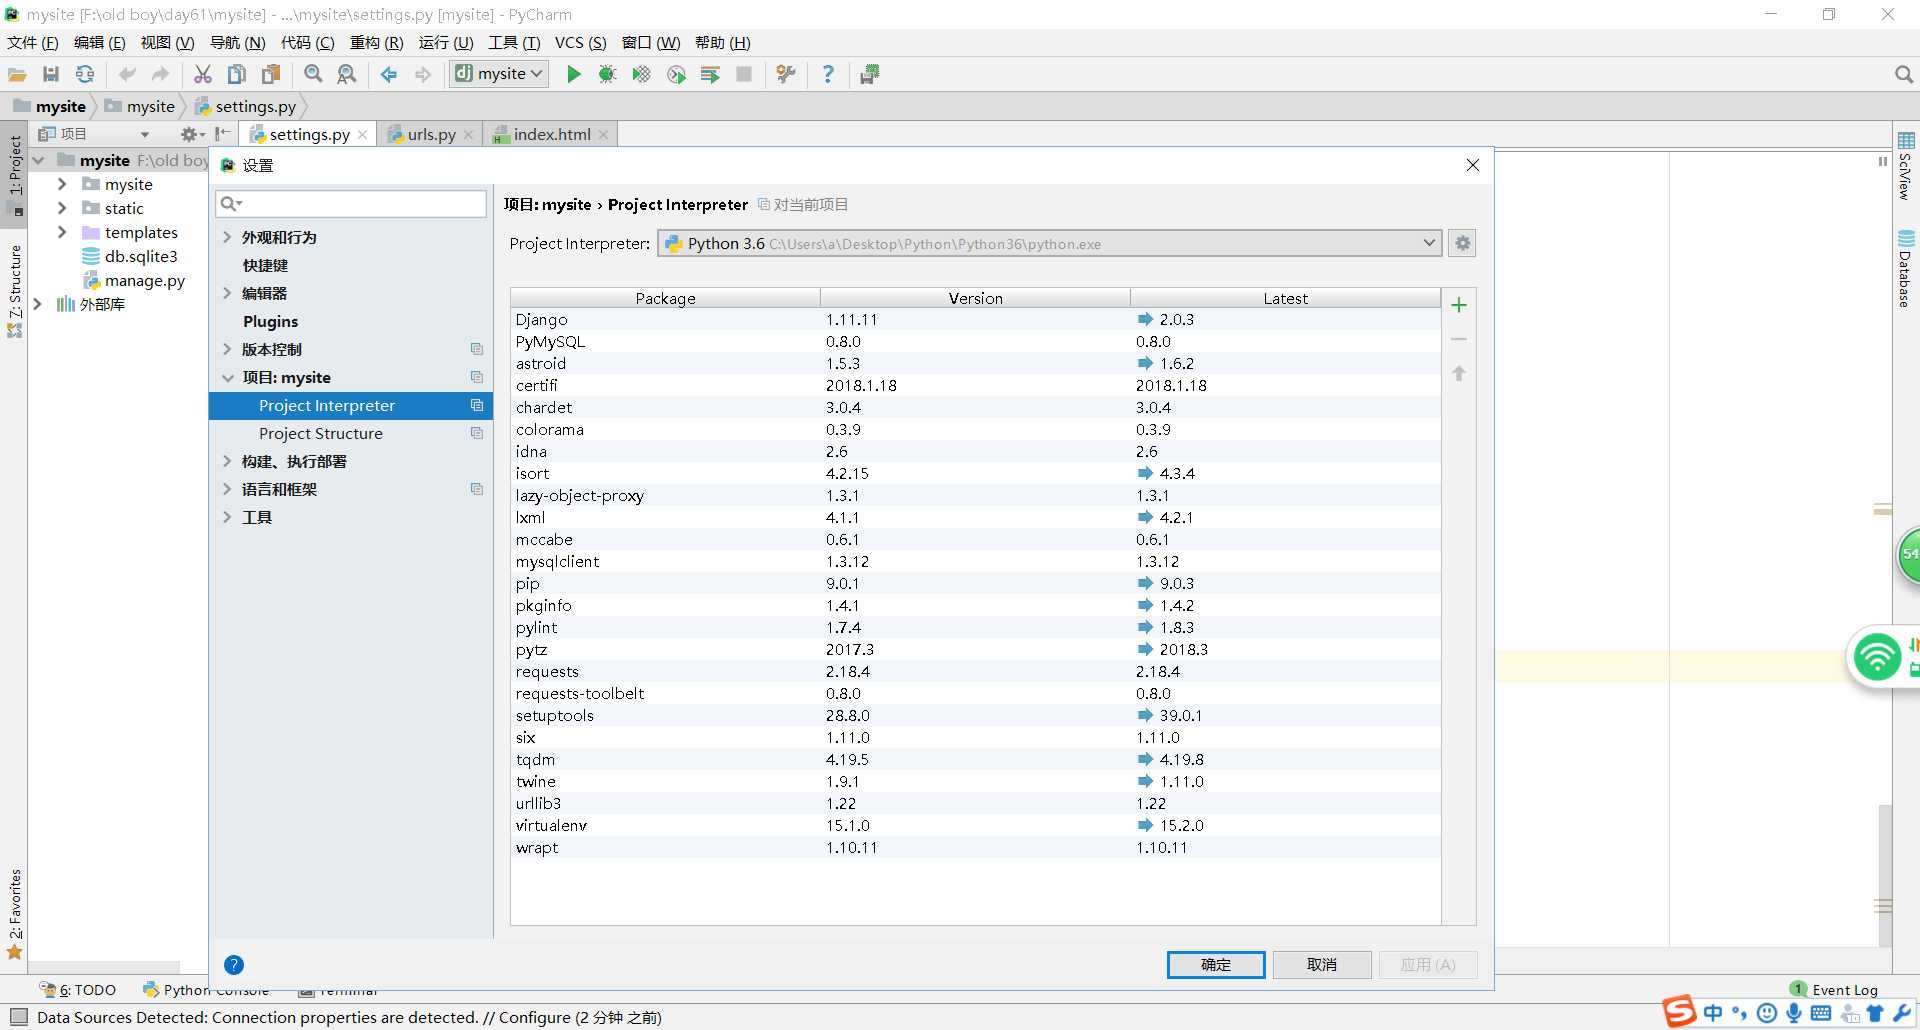Expand the 版本控制 settings section

coord(227,349)
